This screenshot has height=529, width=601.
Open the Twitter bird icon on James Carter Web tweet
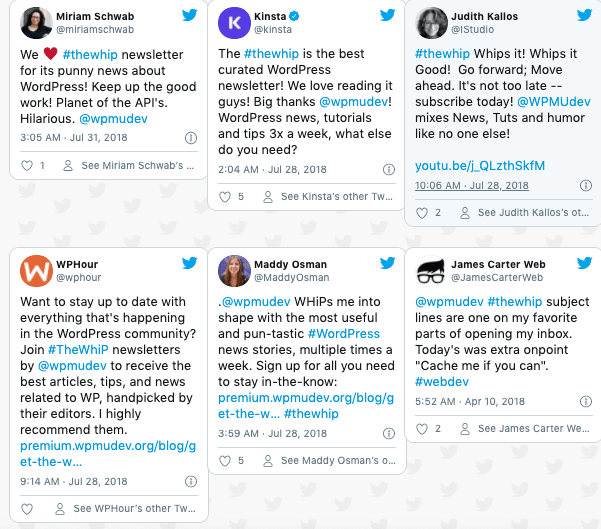click(x=583, y=263)
